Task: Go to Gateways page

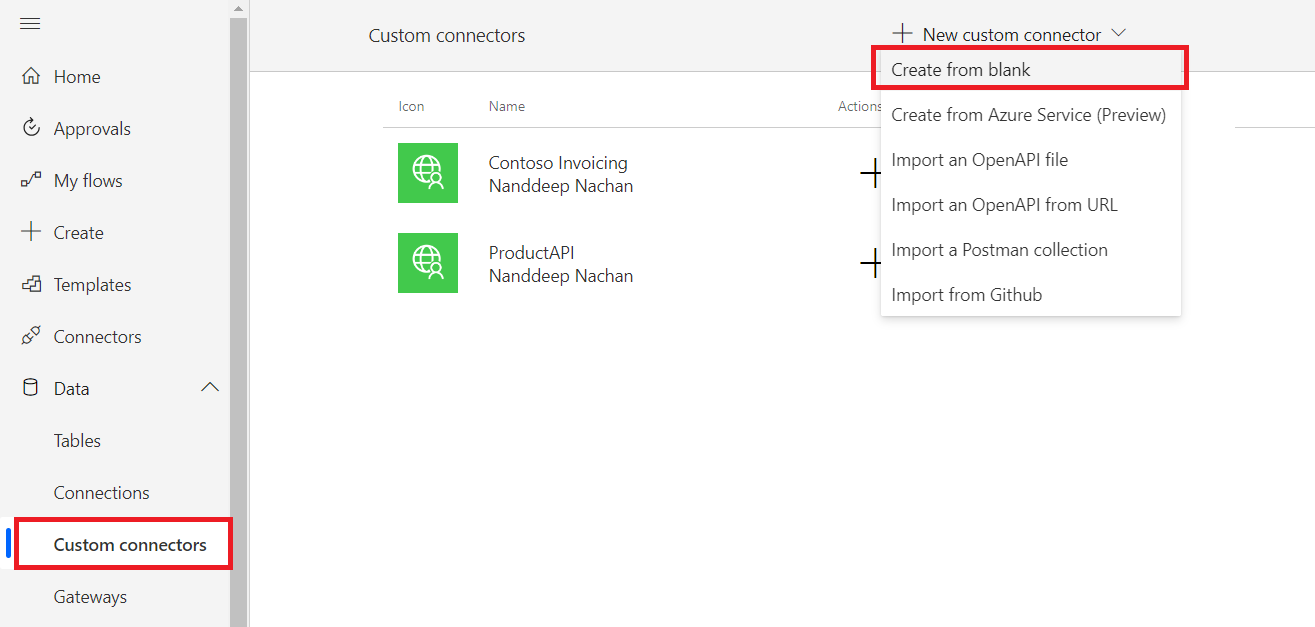Action: coord(90,597)
